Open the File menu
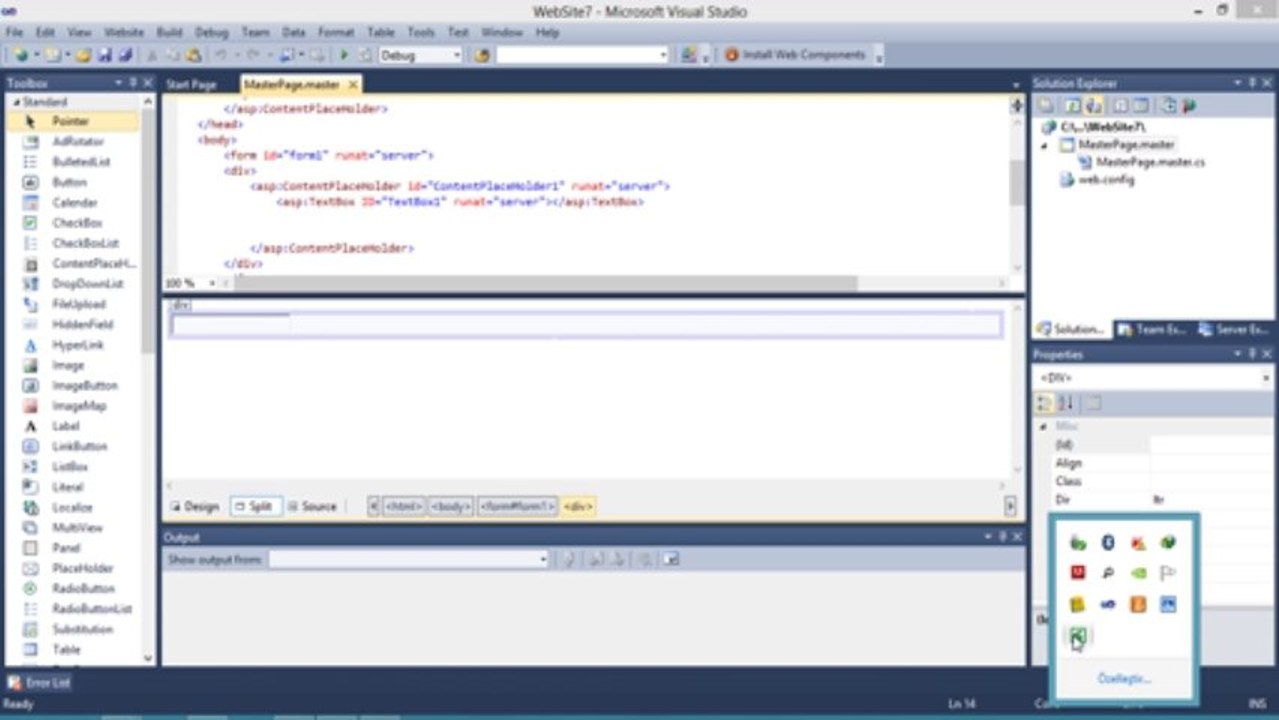This screenshot has height=720, width=1279. [14, 32]
